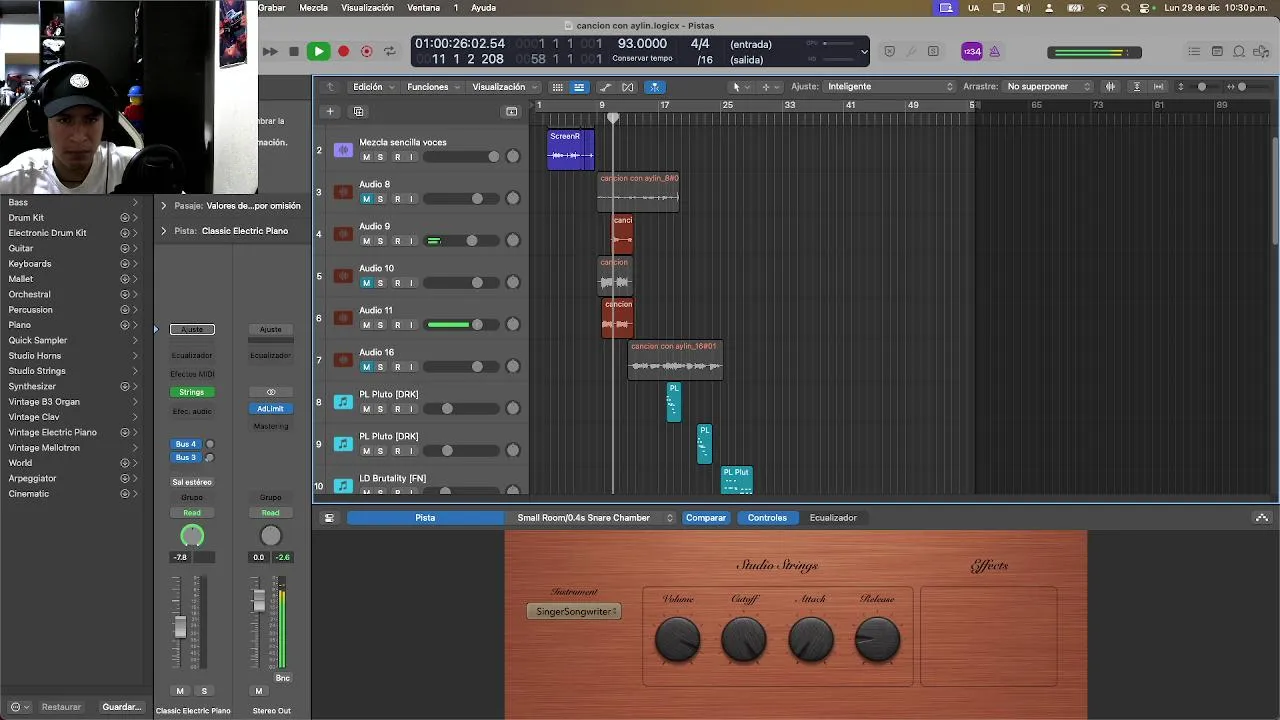Toggle the blue Catch Playhead button
This screenshot has height=720, width=1280.
click(655, 87)
